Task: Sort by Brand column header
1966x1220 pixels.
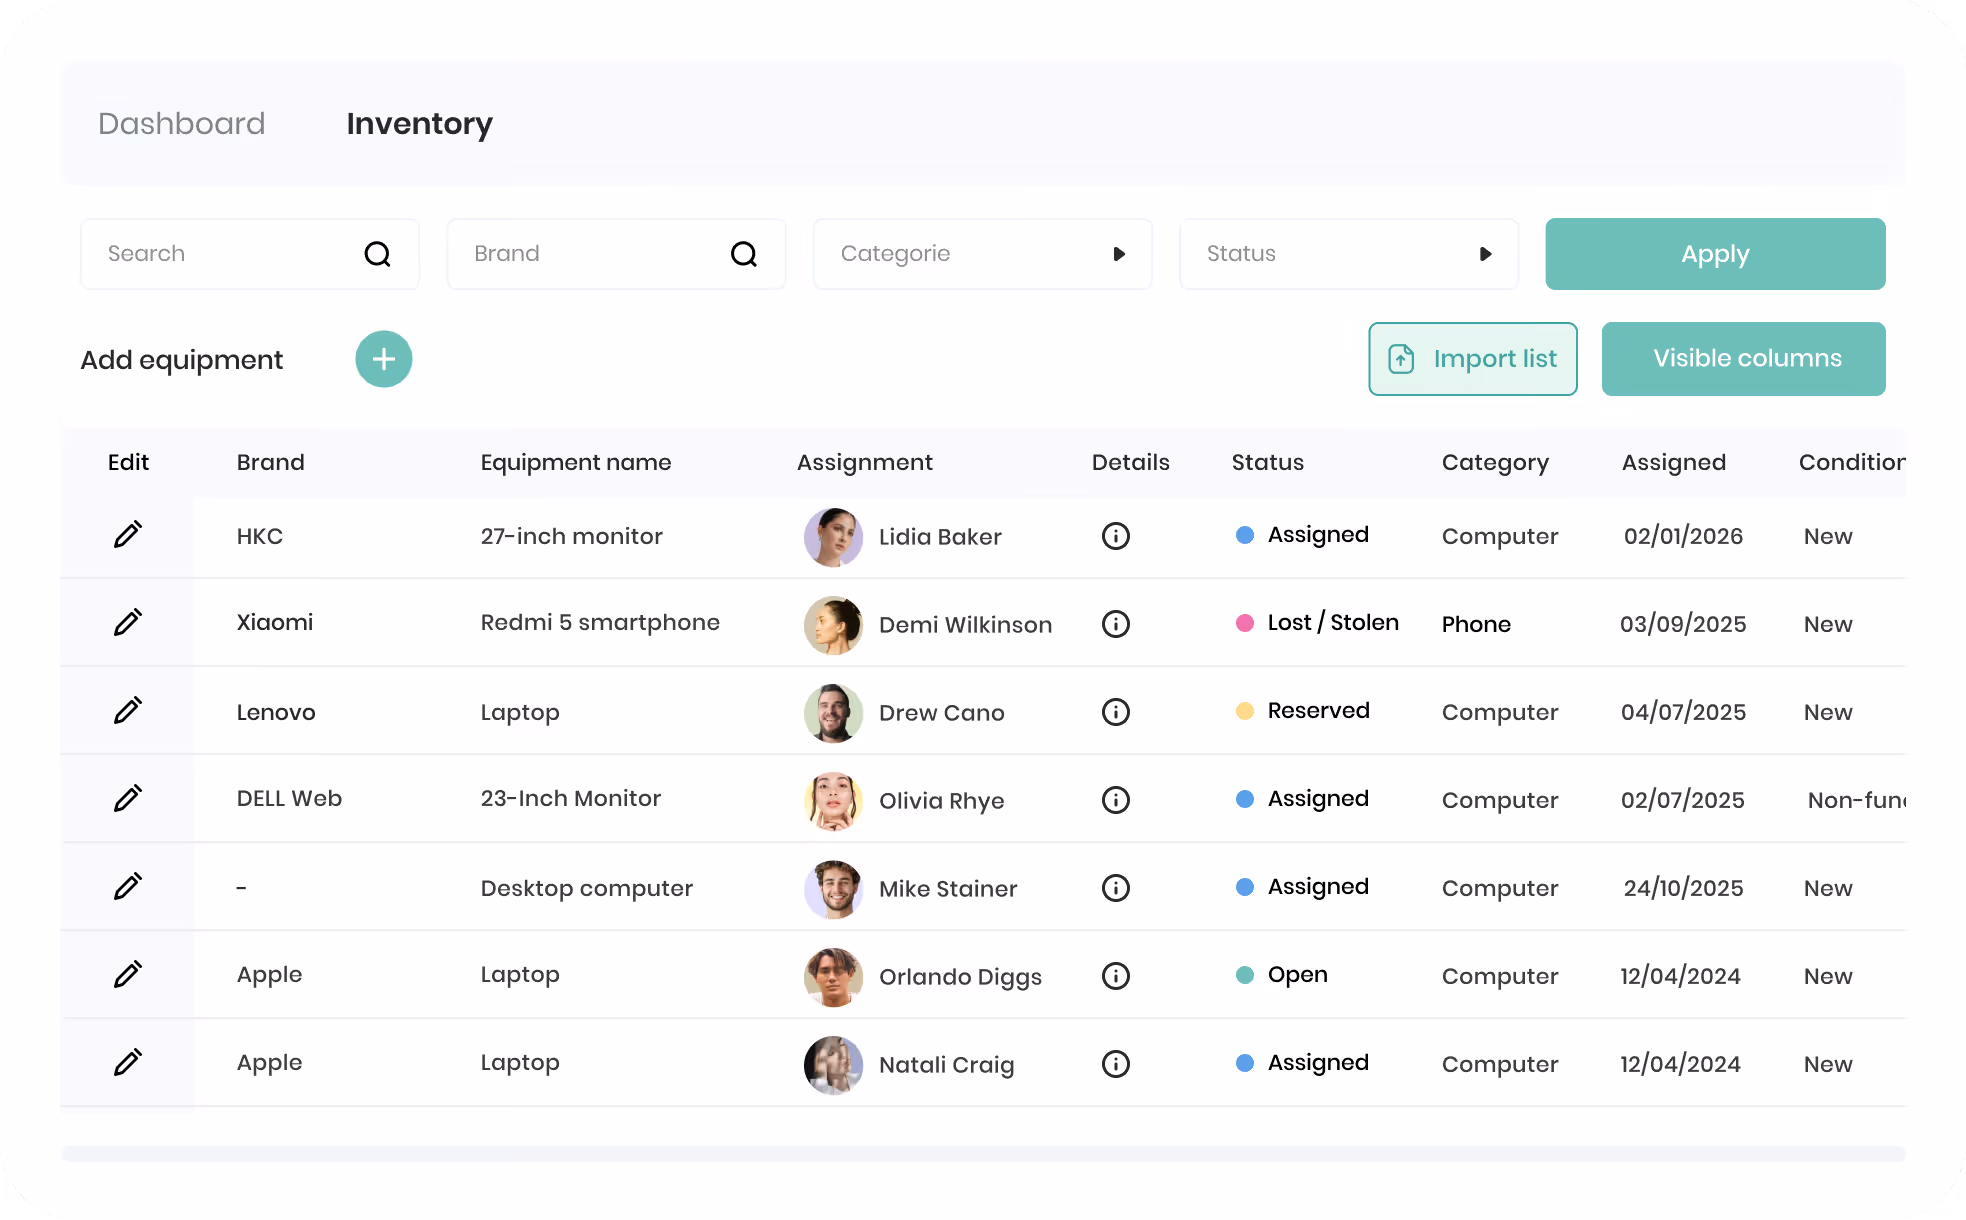Action: pyautogui.click(x=270, y=462)
